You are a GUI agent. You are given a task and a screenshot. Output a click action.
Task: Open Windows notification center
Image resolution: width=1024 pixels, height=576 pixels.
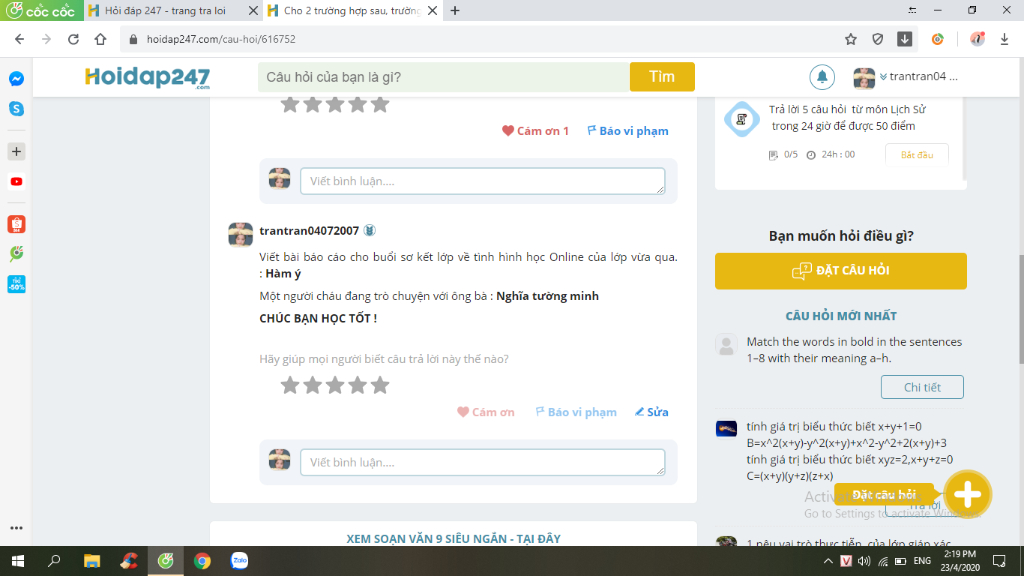999,561
